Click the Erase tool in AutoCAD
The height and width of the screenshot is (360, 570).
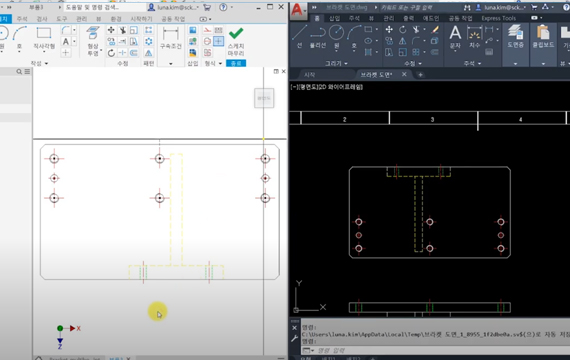pyautogui.click(x=435, y=29)
